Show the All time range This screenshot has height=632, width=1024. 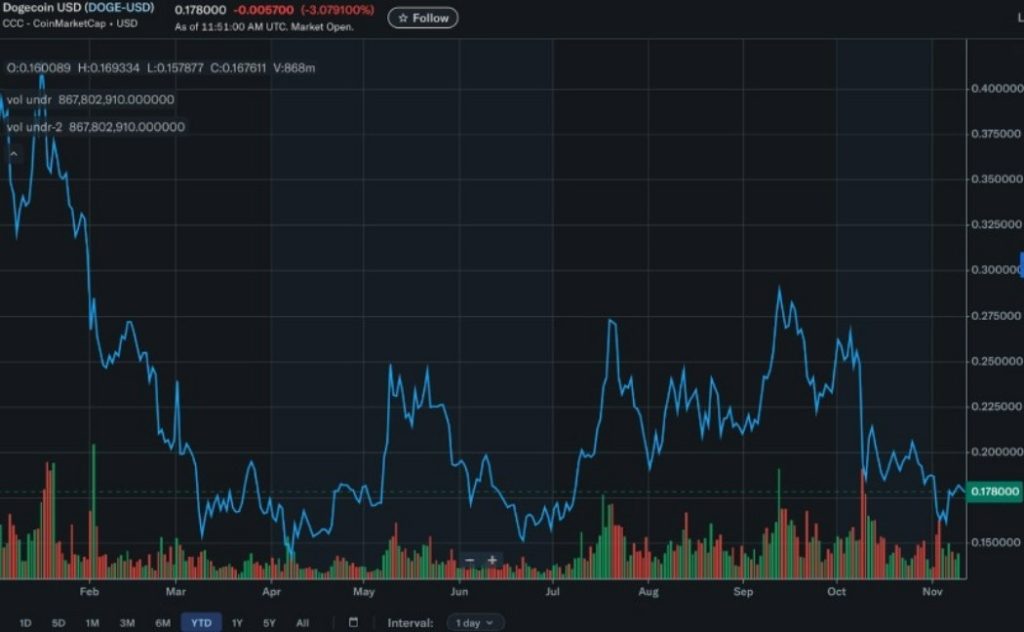pyautogui.click(x=302, y=623)
